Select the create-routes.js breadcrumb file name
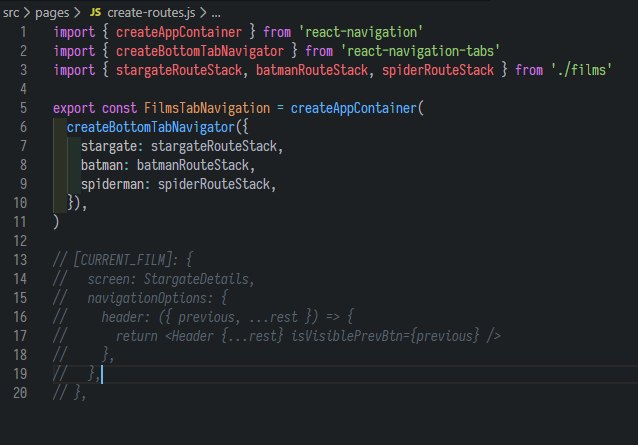The width and height of the screenshot is (638, 445). pos(151,13)
